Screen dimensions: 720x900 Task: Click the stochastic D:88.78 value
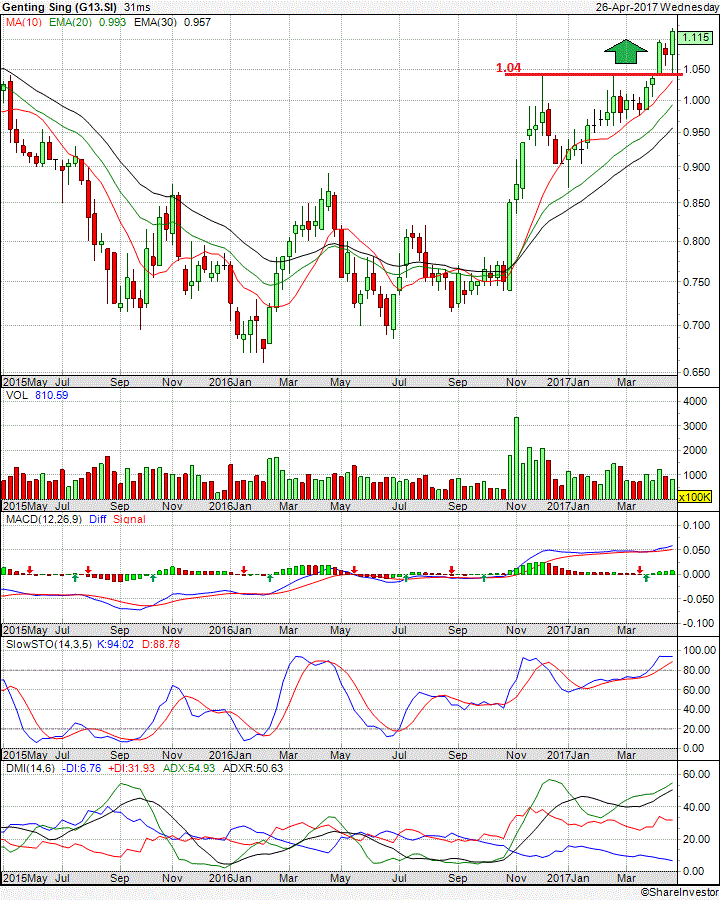coord(160,644)
